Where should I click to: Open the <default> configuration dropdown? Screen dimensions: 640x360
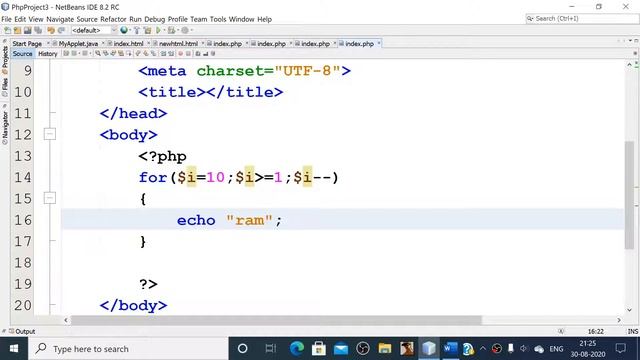coord(94,30)
